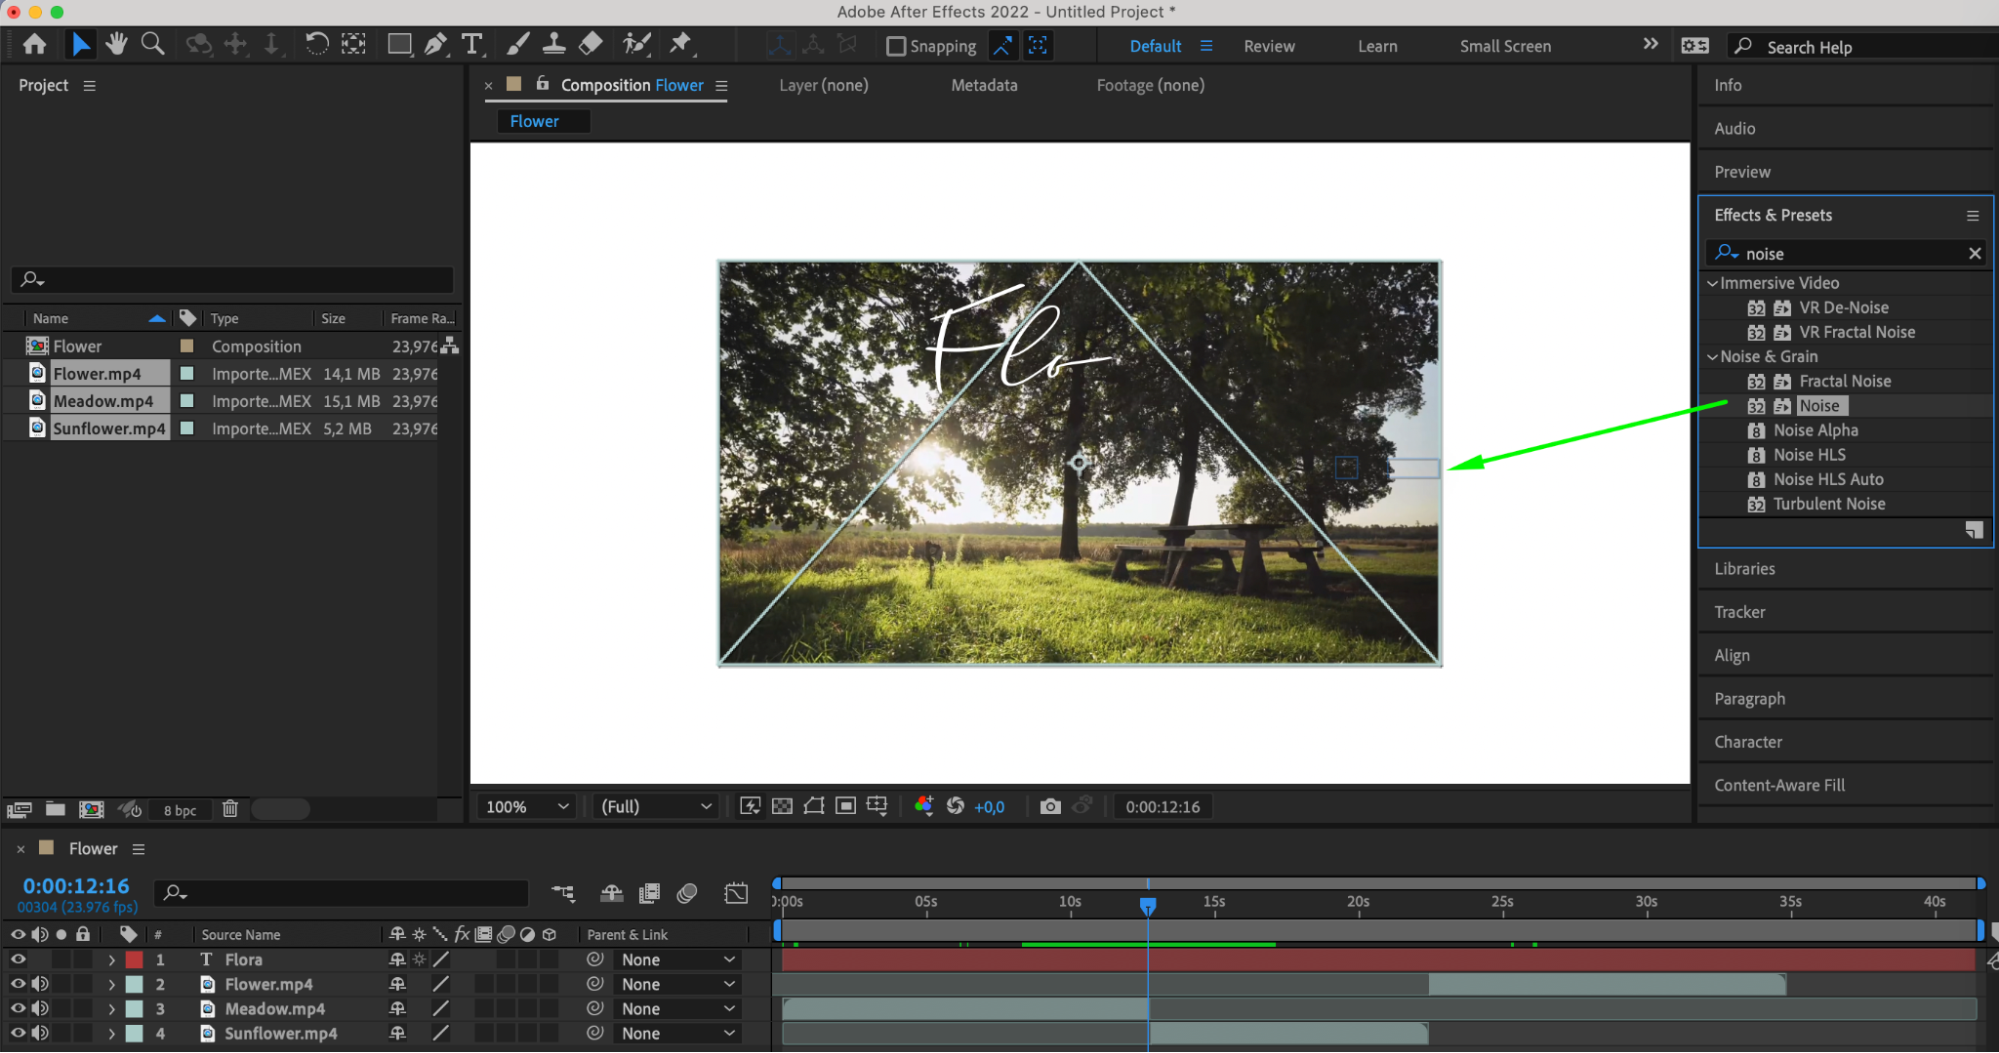Take a snapshot with camera icon
The image size is (1999, 1053).
coord(1049,806)
